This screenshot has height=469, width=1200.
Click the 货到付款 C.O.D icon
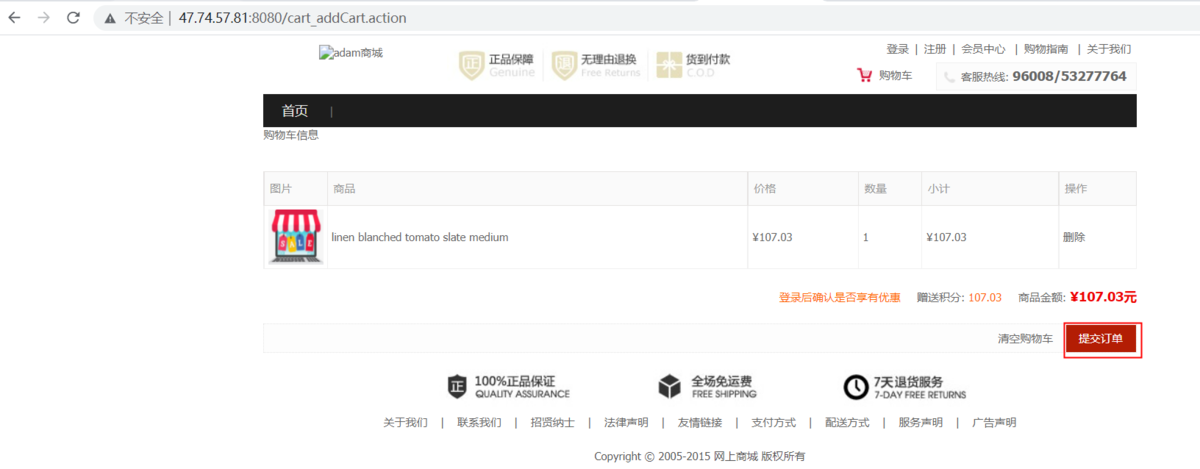click(x=668, y=65)
